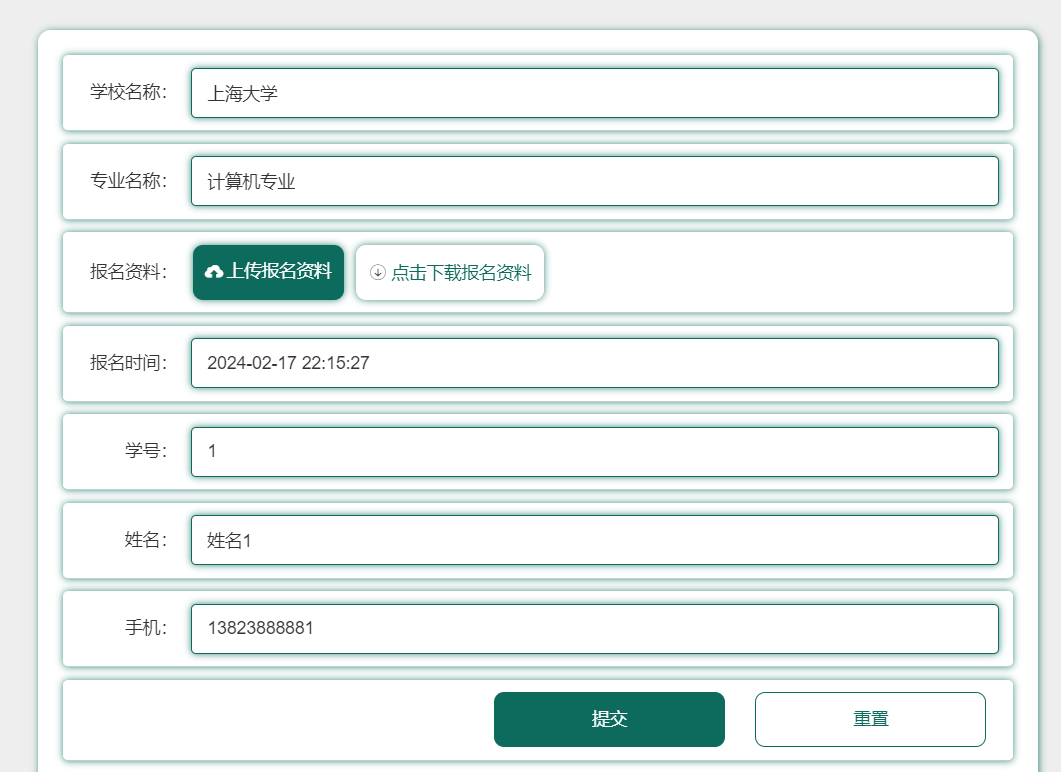Select the 专业名称 field containing 计算机专业
This screenshot has width=1061, height=772.
(x=595, y=181)
